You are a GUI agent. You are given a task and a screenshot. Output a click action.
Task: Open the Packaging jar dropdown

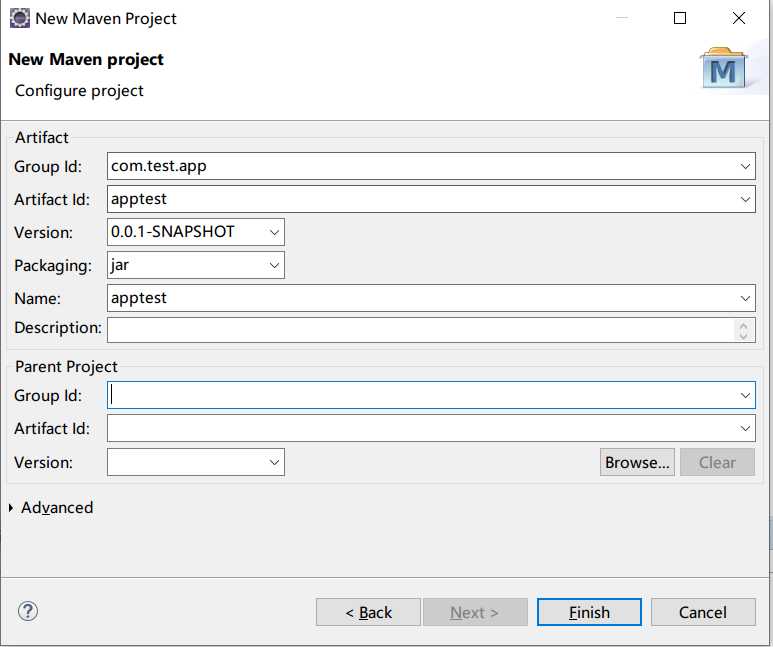(x=275, y=265)
